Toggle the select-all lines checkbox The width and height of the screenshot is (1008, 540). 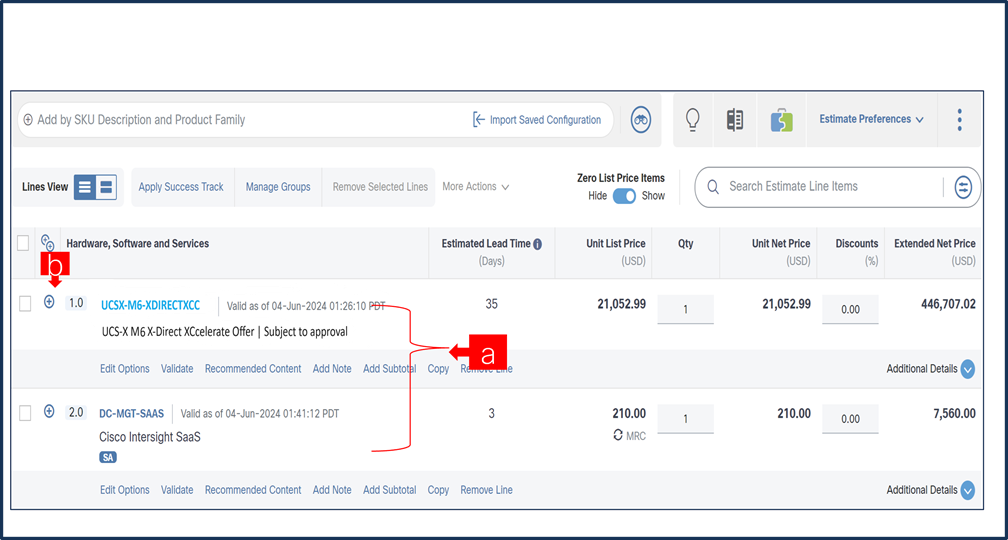click(23, 244)
